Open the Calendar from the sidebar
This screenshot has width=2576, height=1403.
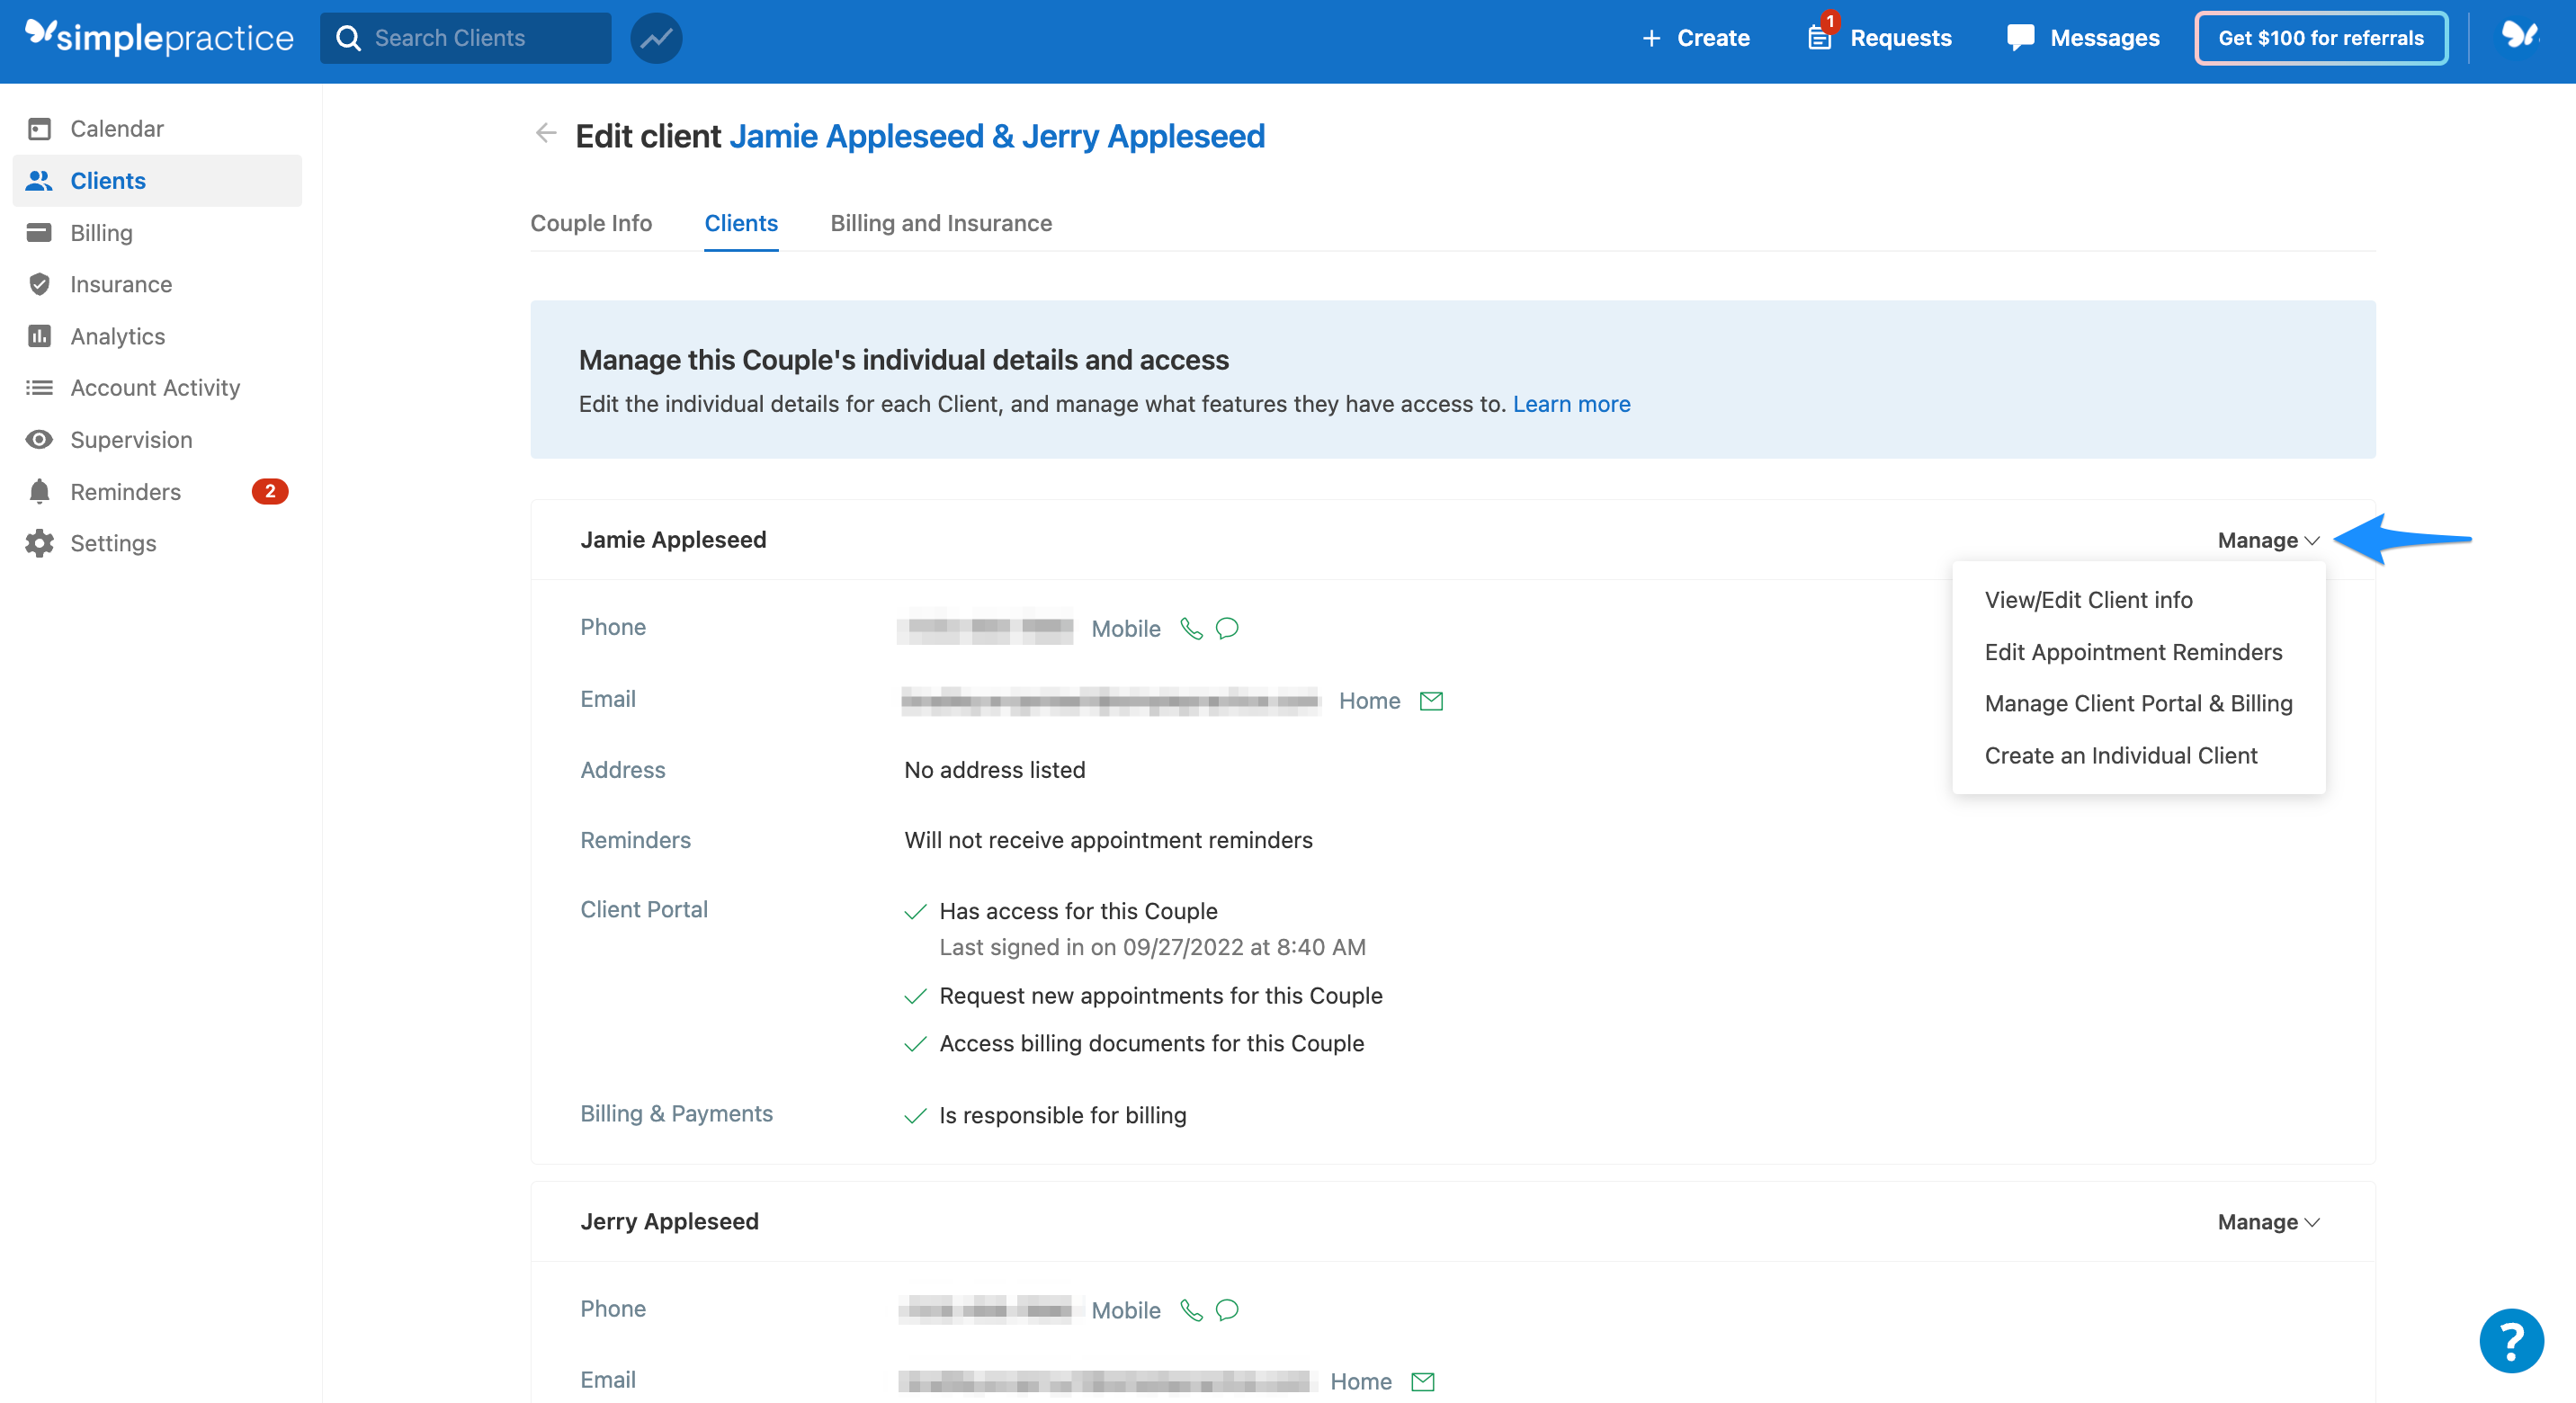click(116, 128)
